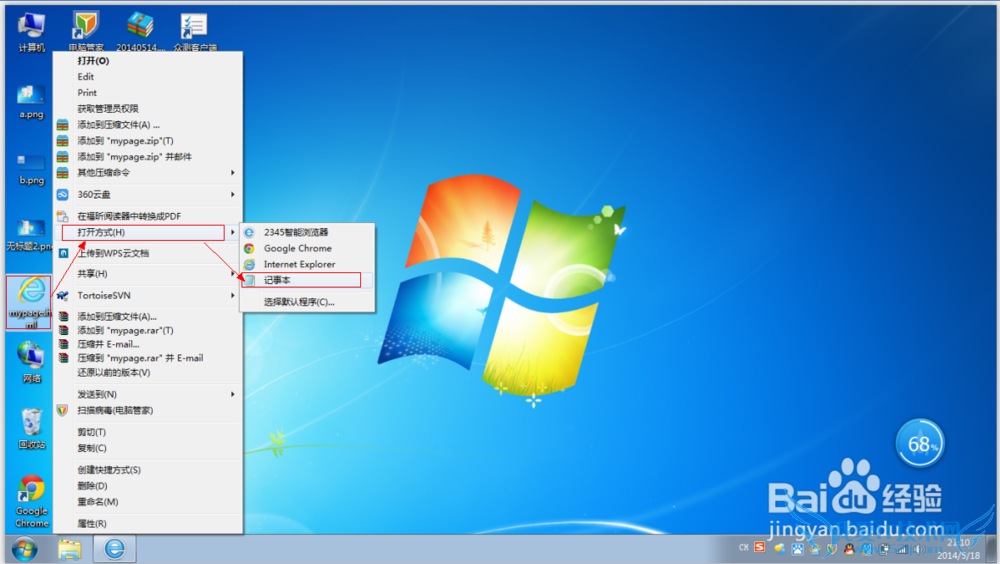Choose 扫描病毒(电脑管家) entry
The height and width of the screenshot is (564, 1000).
(148, 410)
